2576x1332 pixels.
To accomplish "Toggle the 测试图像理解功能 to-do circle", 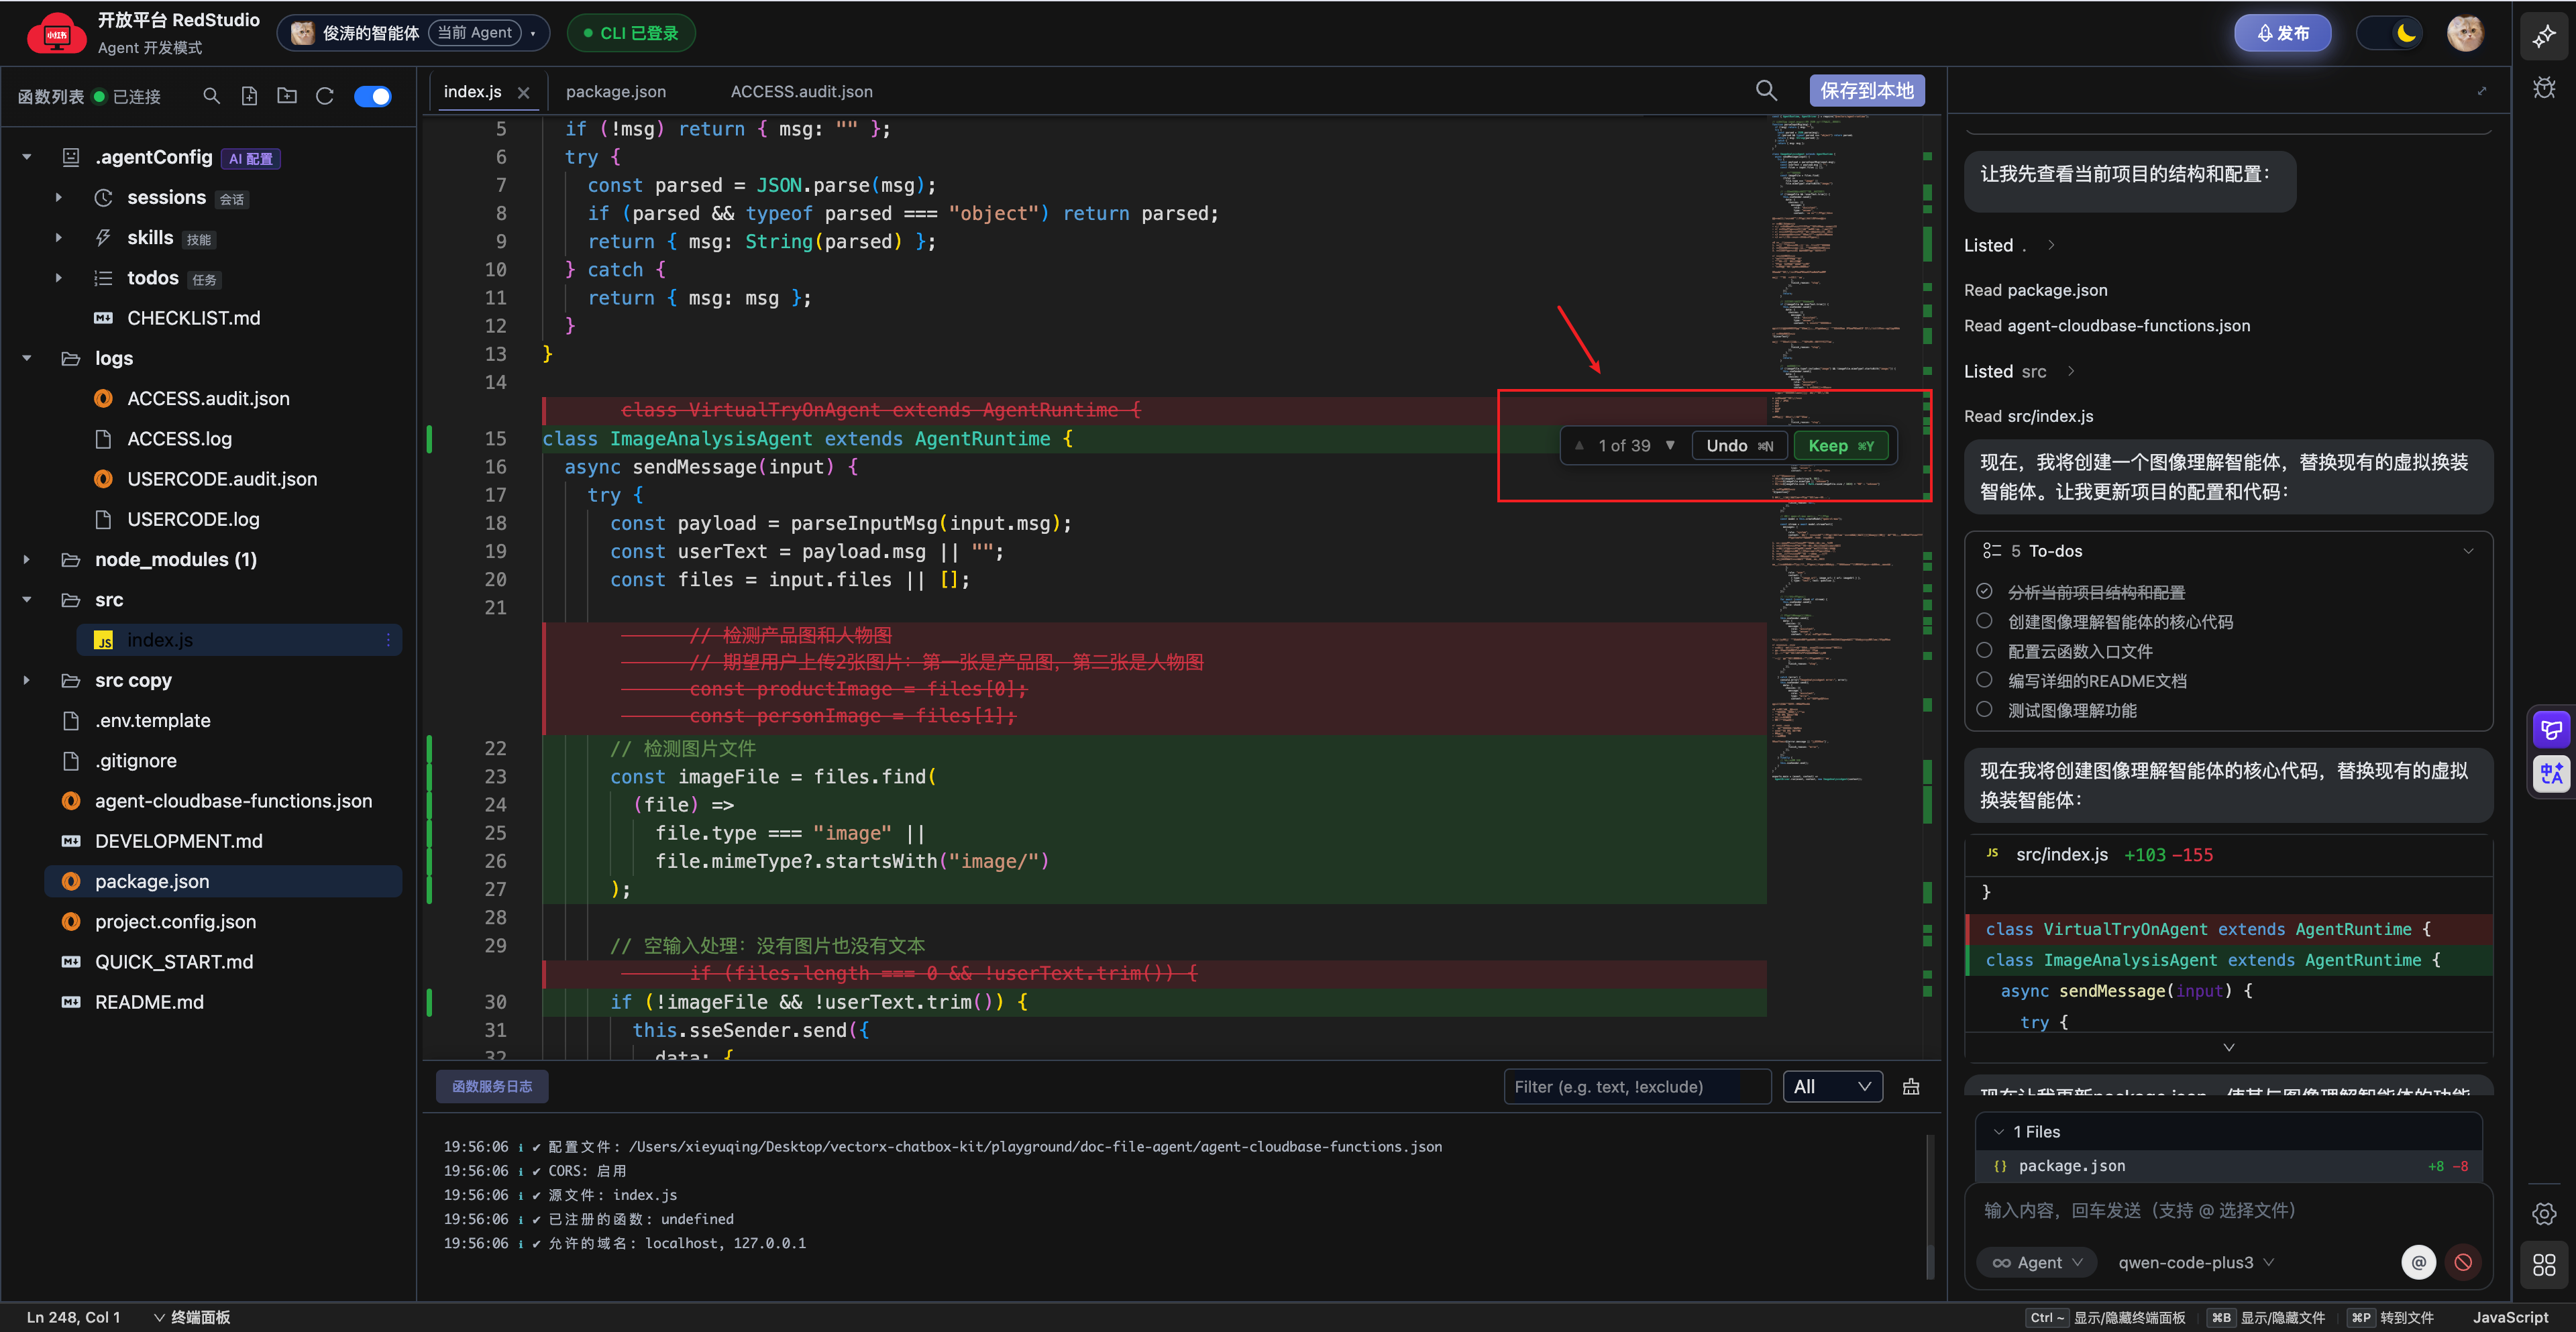I will tap(1985, 709).
